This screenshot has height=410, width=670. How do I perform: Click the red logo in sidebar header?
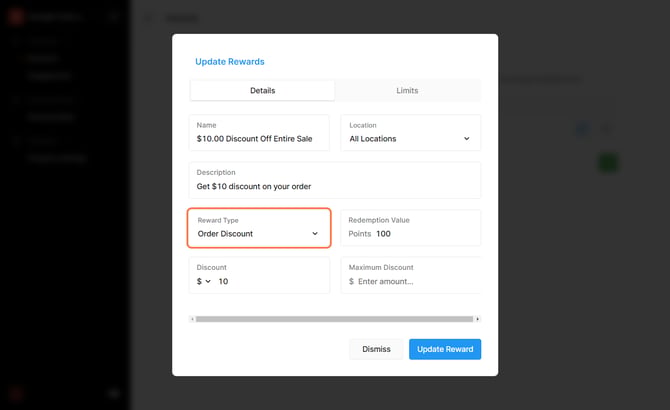[16, 17]
